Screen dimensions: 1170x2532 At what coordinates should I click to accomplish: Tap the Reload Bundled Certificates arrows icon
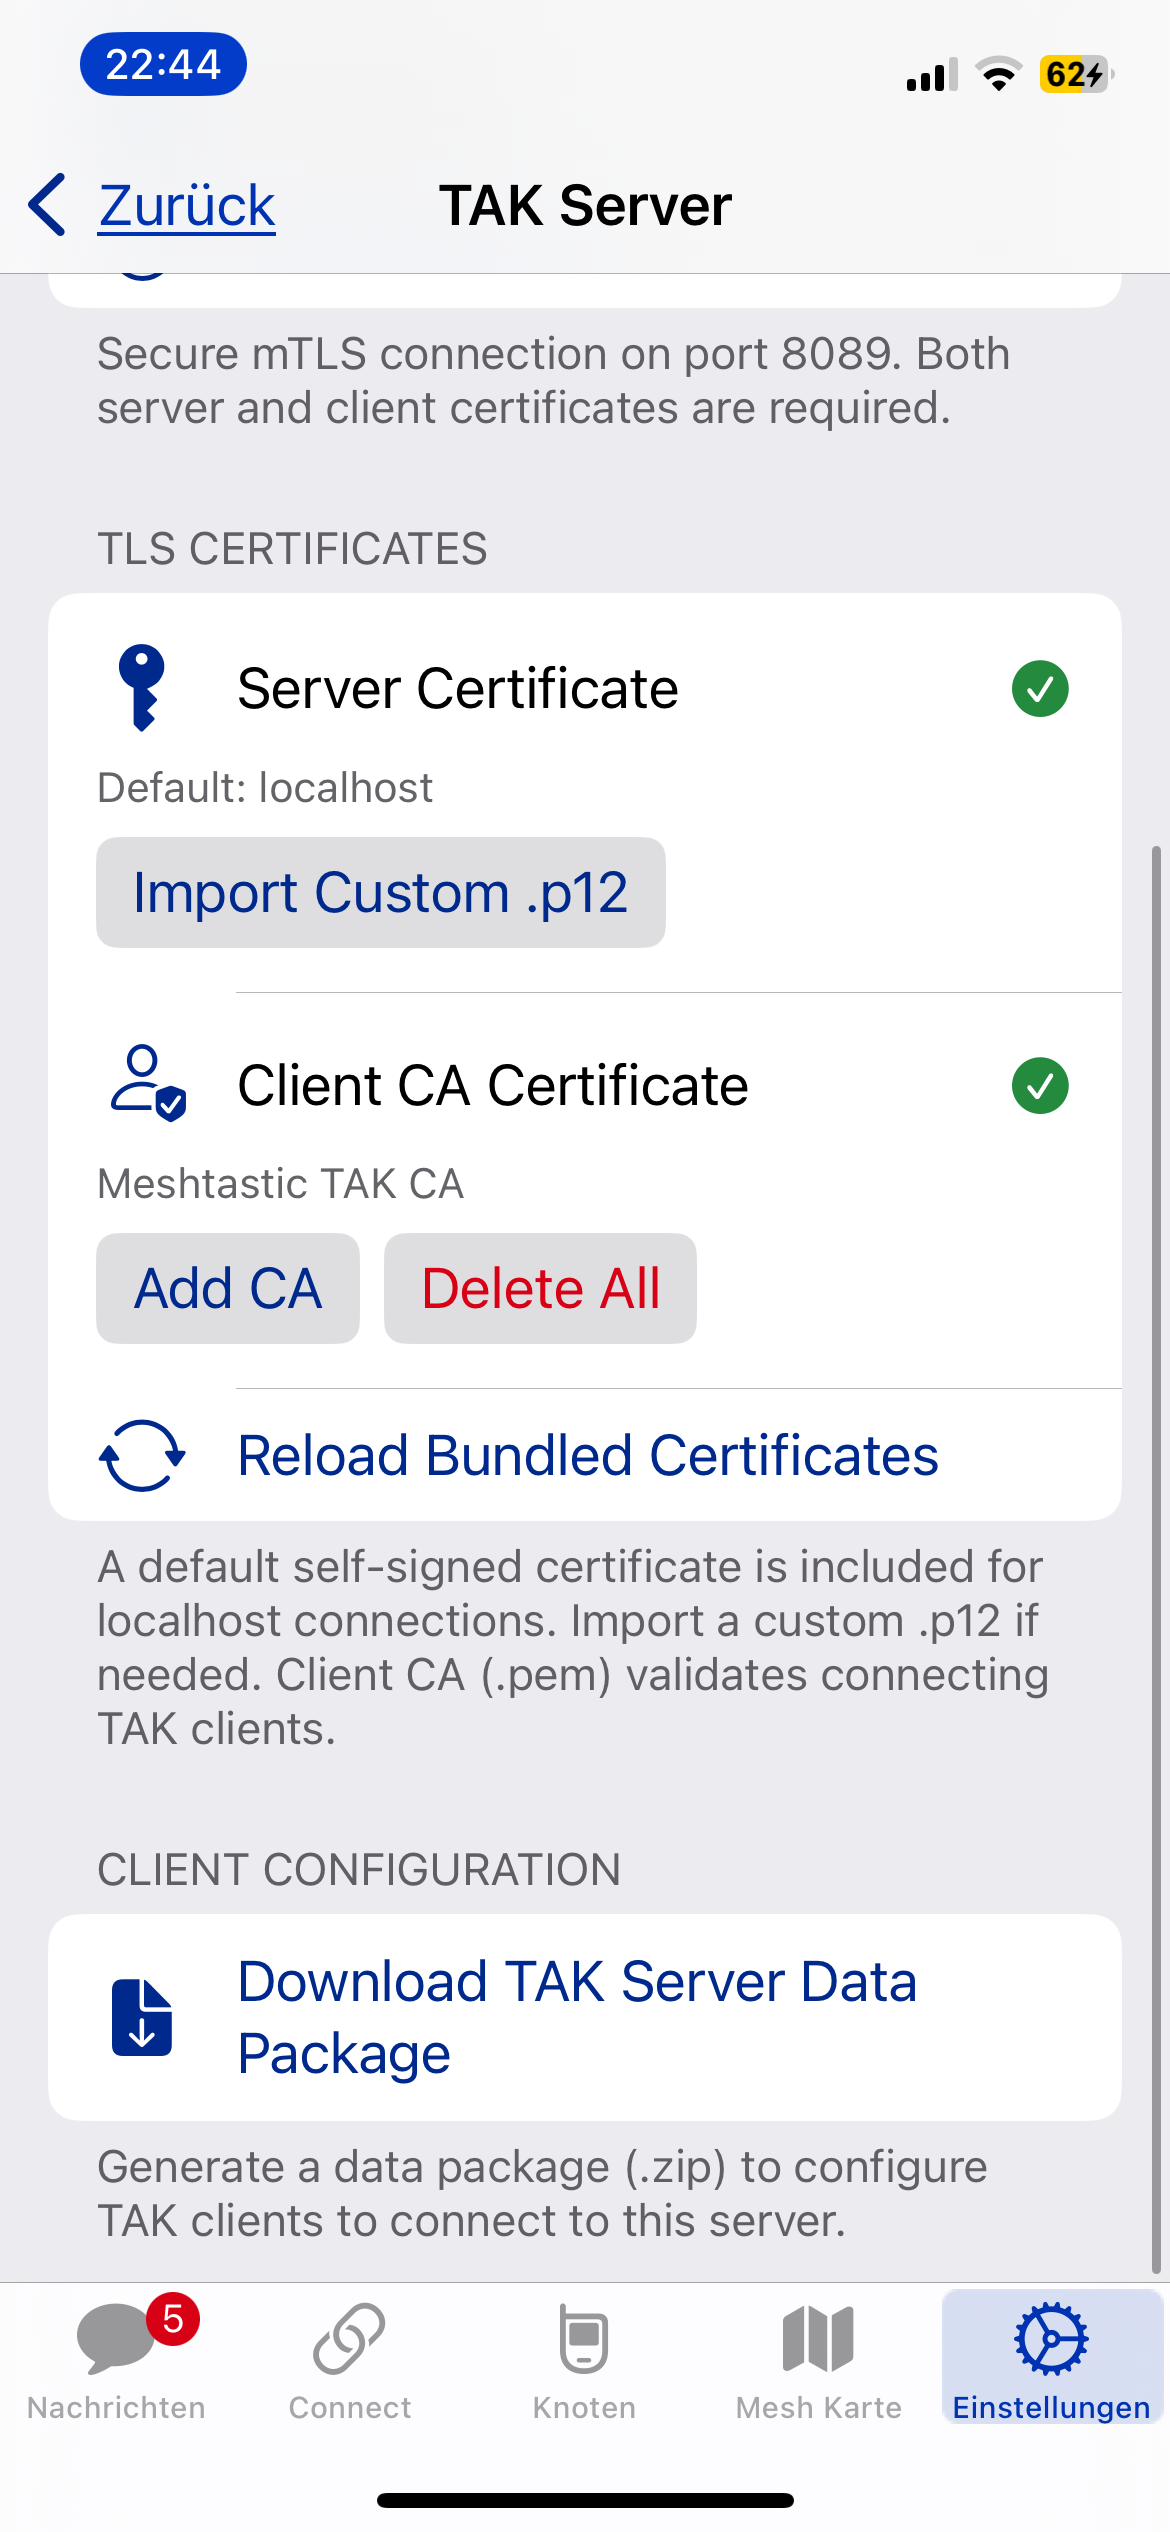pos(142,1455)
